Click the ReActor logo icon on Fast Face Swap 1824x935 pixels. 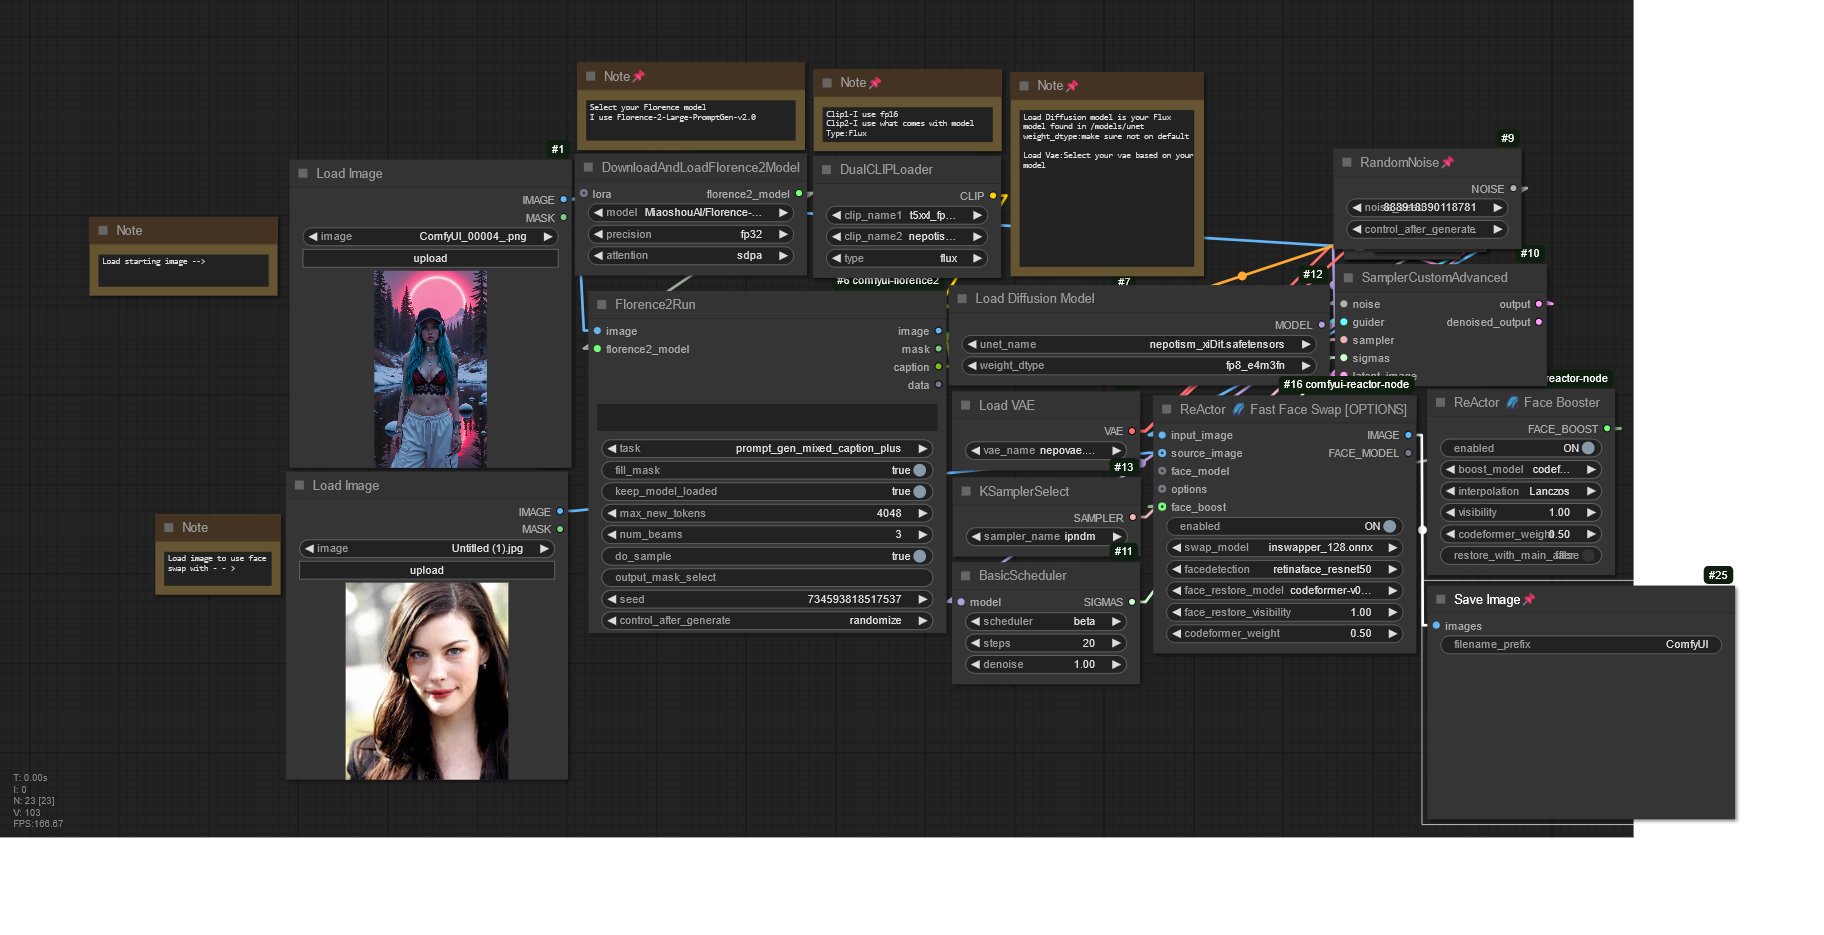(1238, 410)
